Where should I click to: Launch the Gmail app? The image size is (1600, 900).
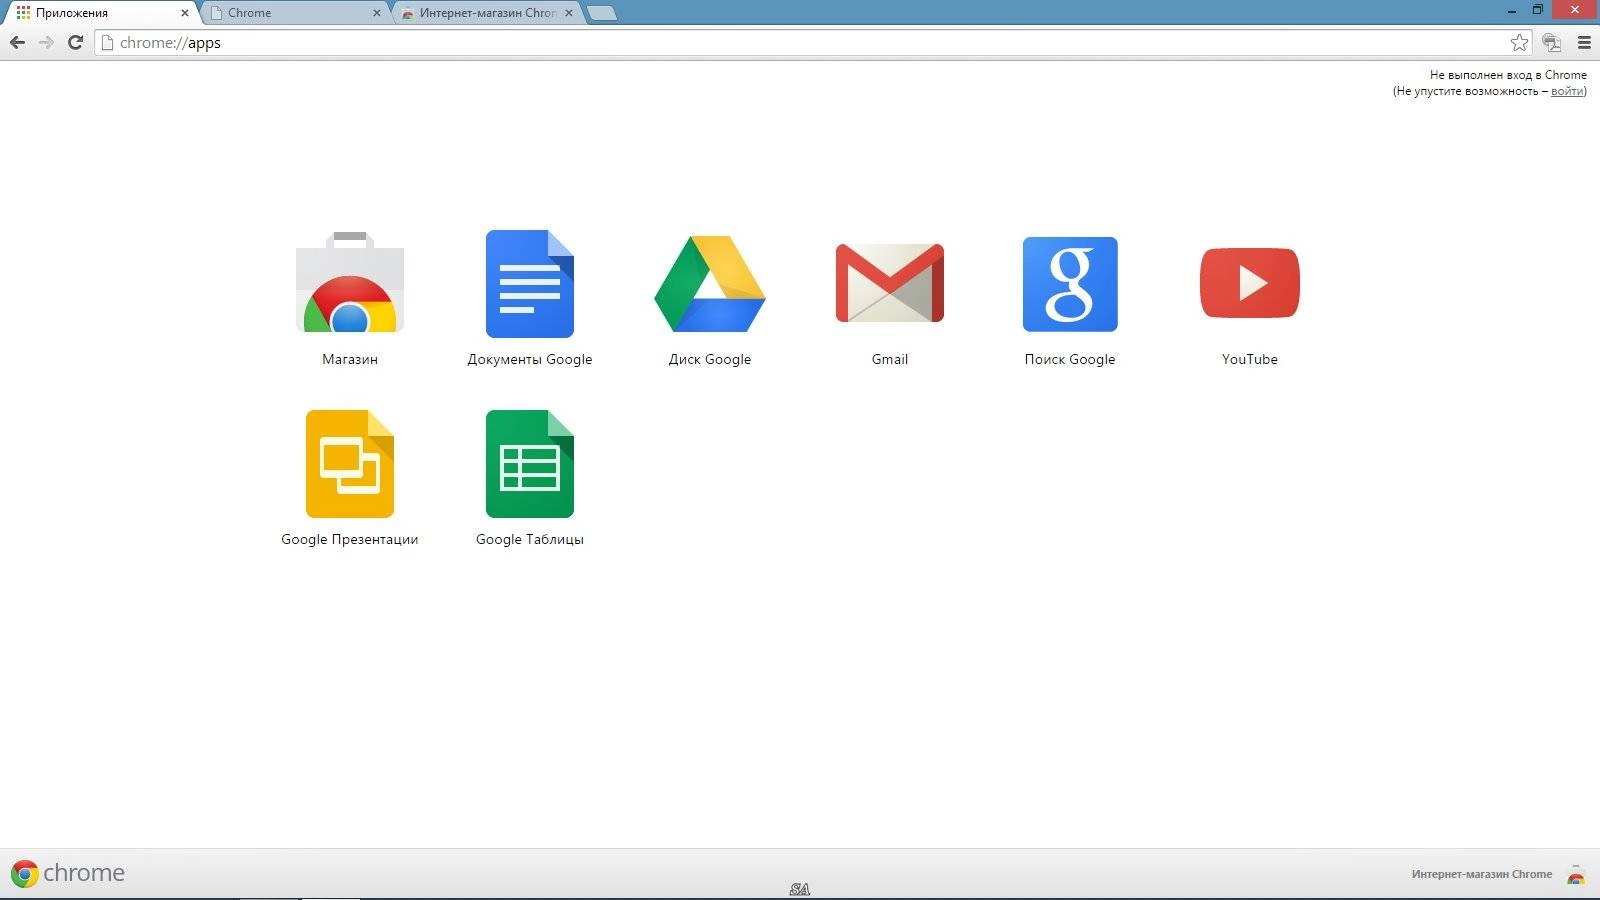890,283
